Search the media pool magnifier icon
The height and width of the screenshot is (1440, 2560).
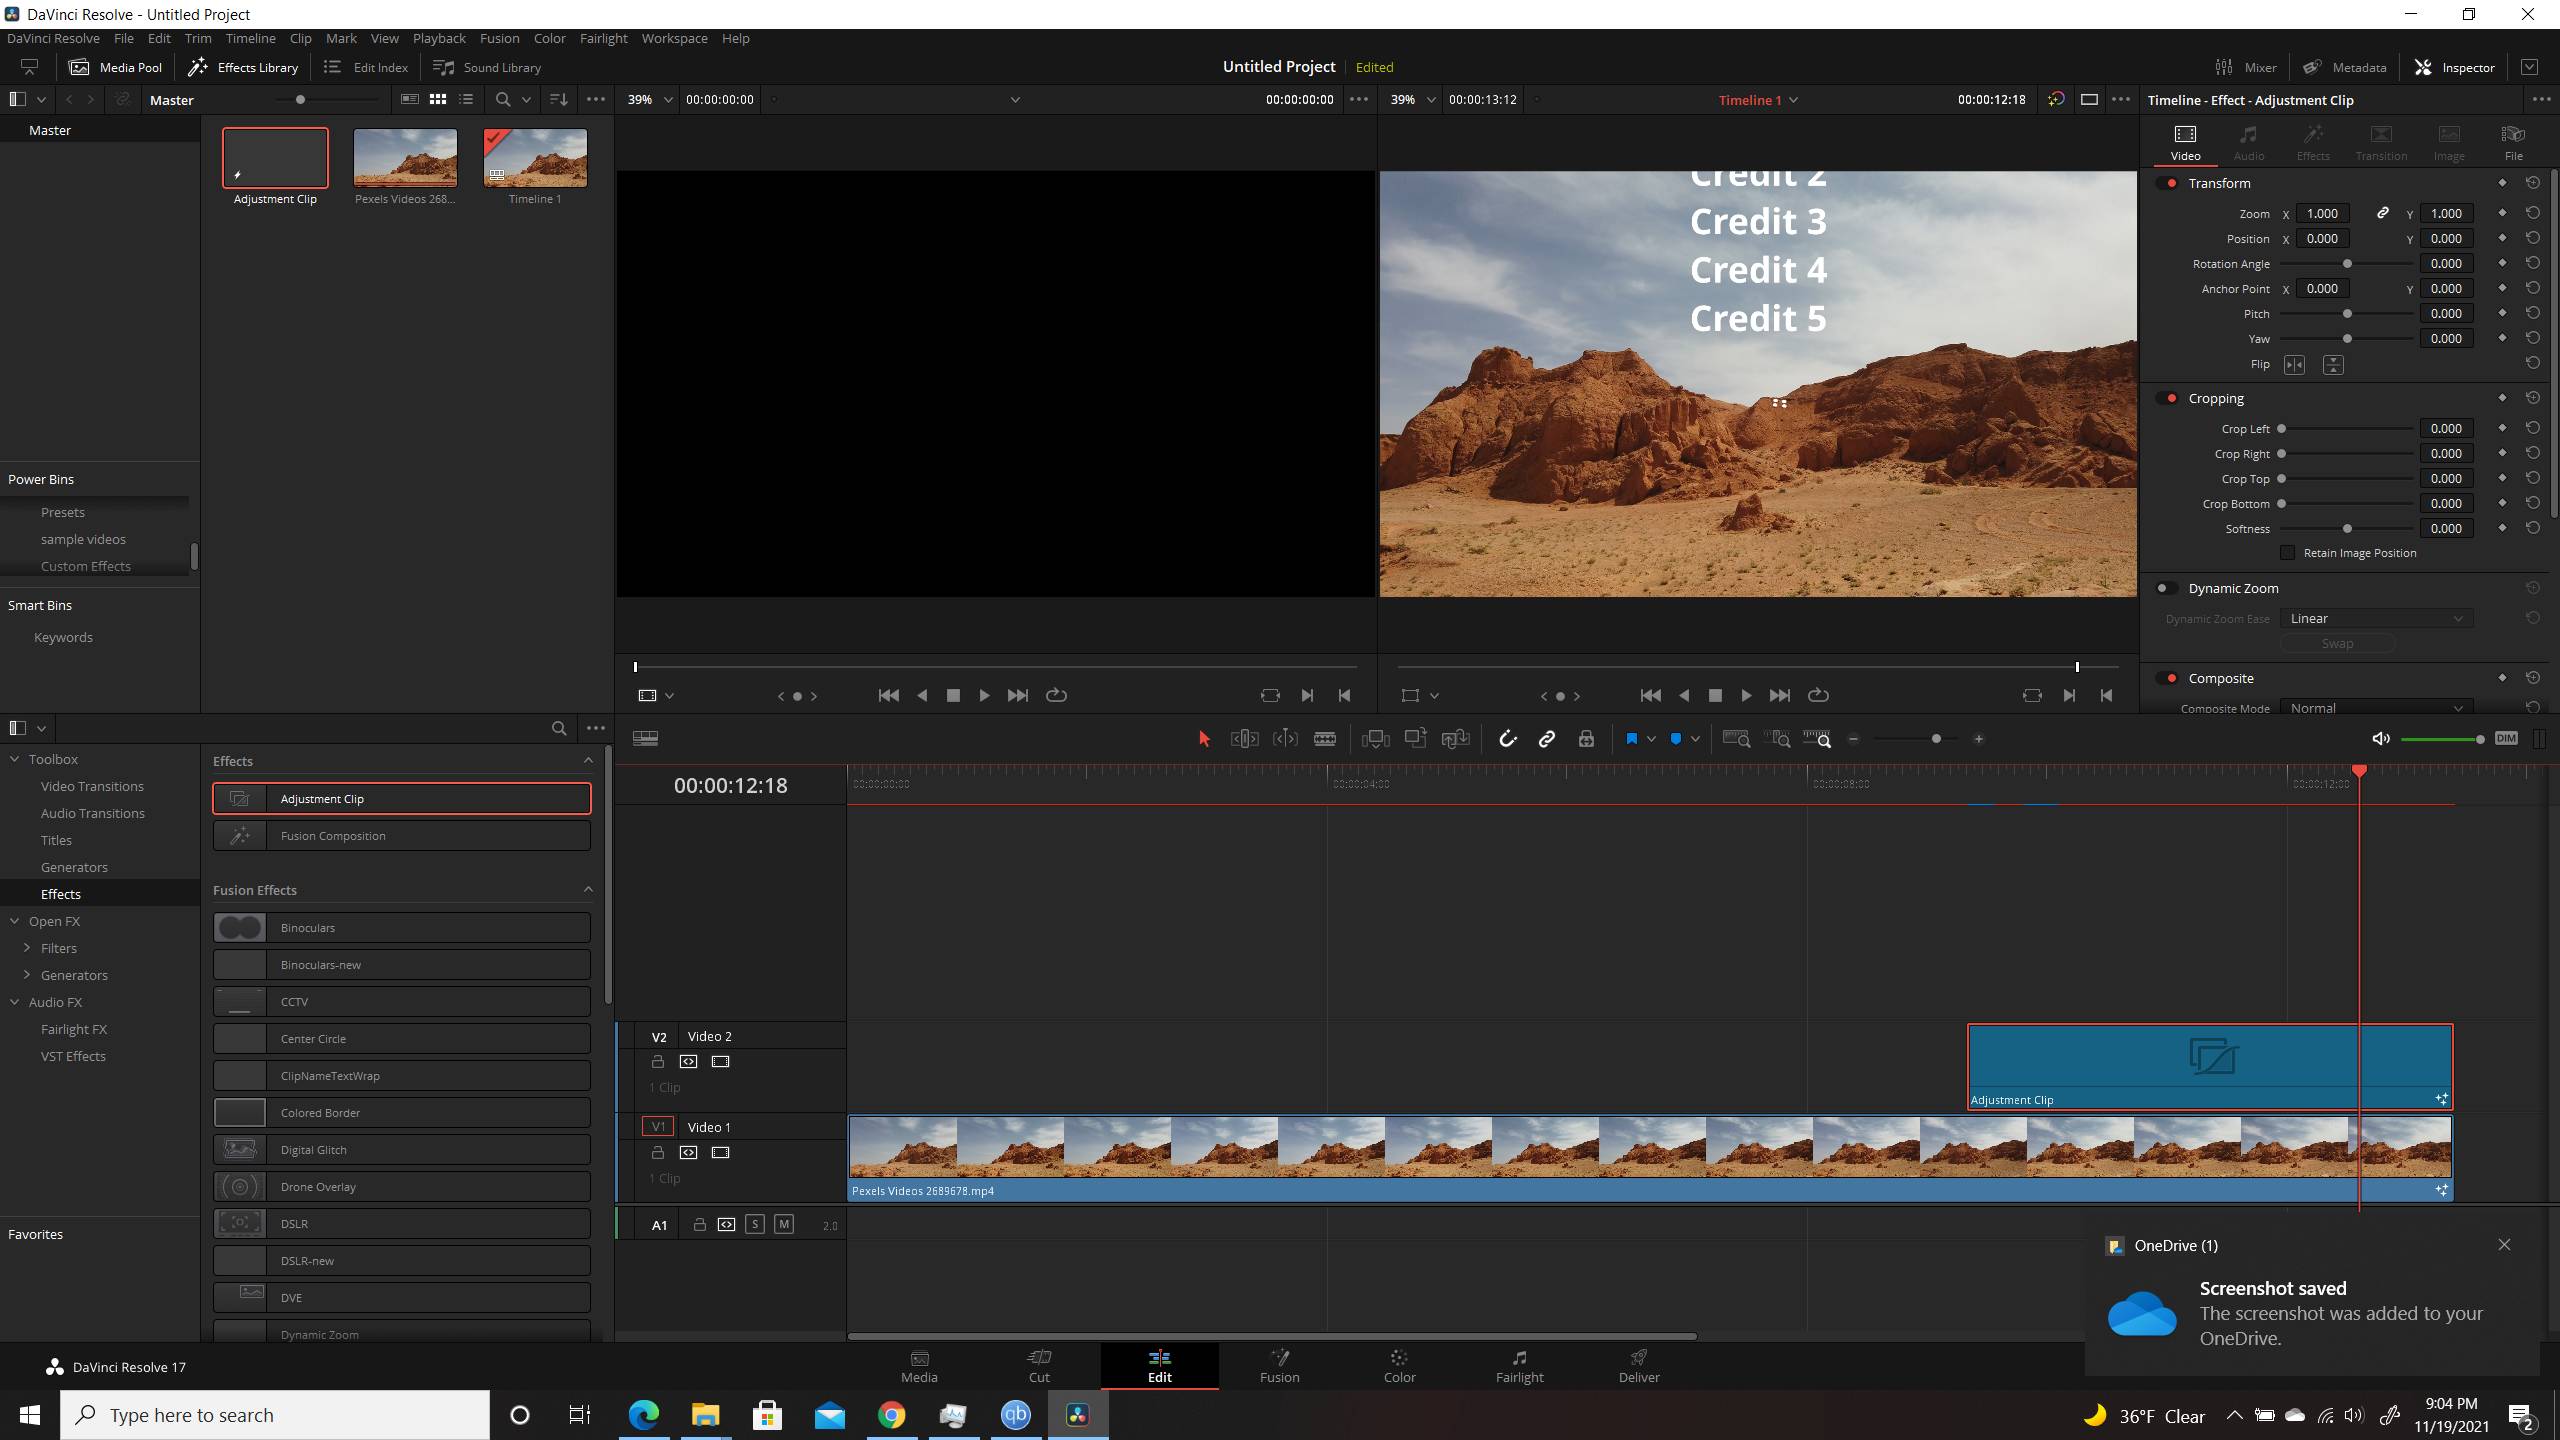tap(503, 100)
